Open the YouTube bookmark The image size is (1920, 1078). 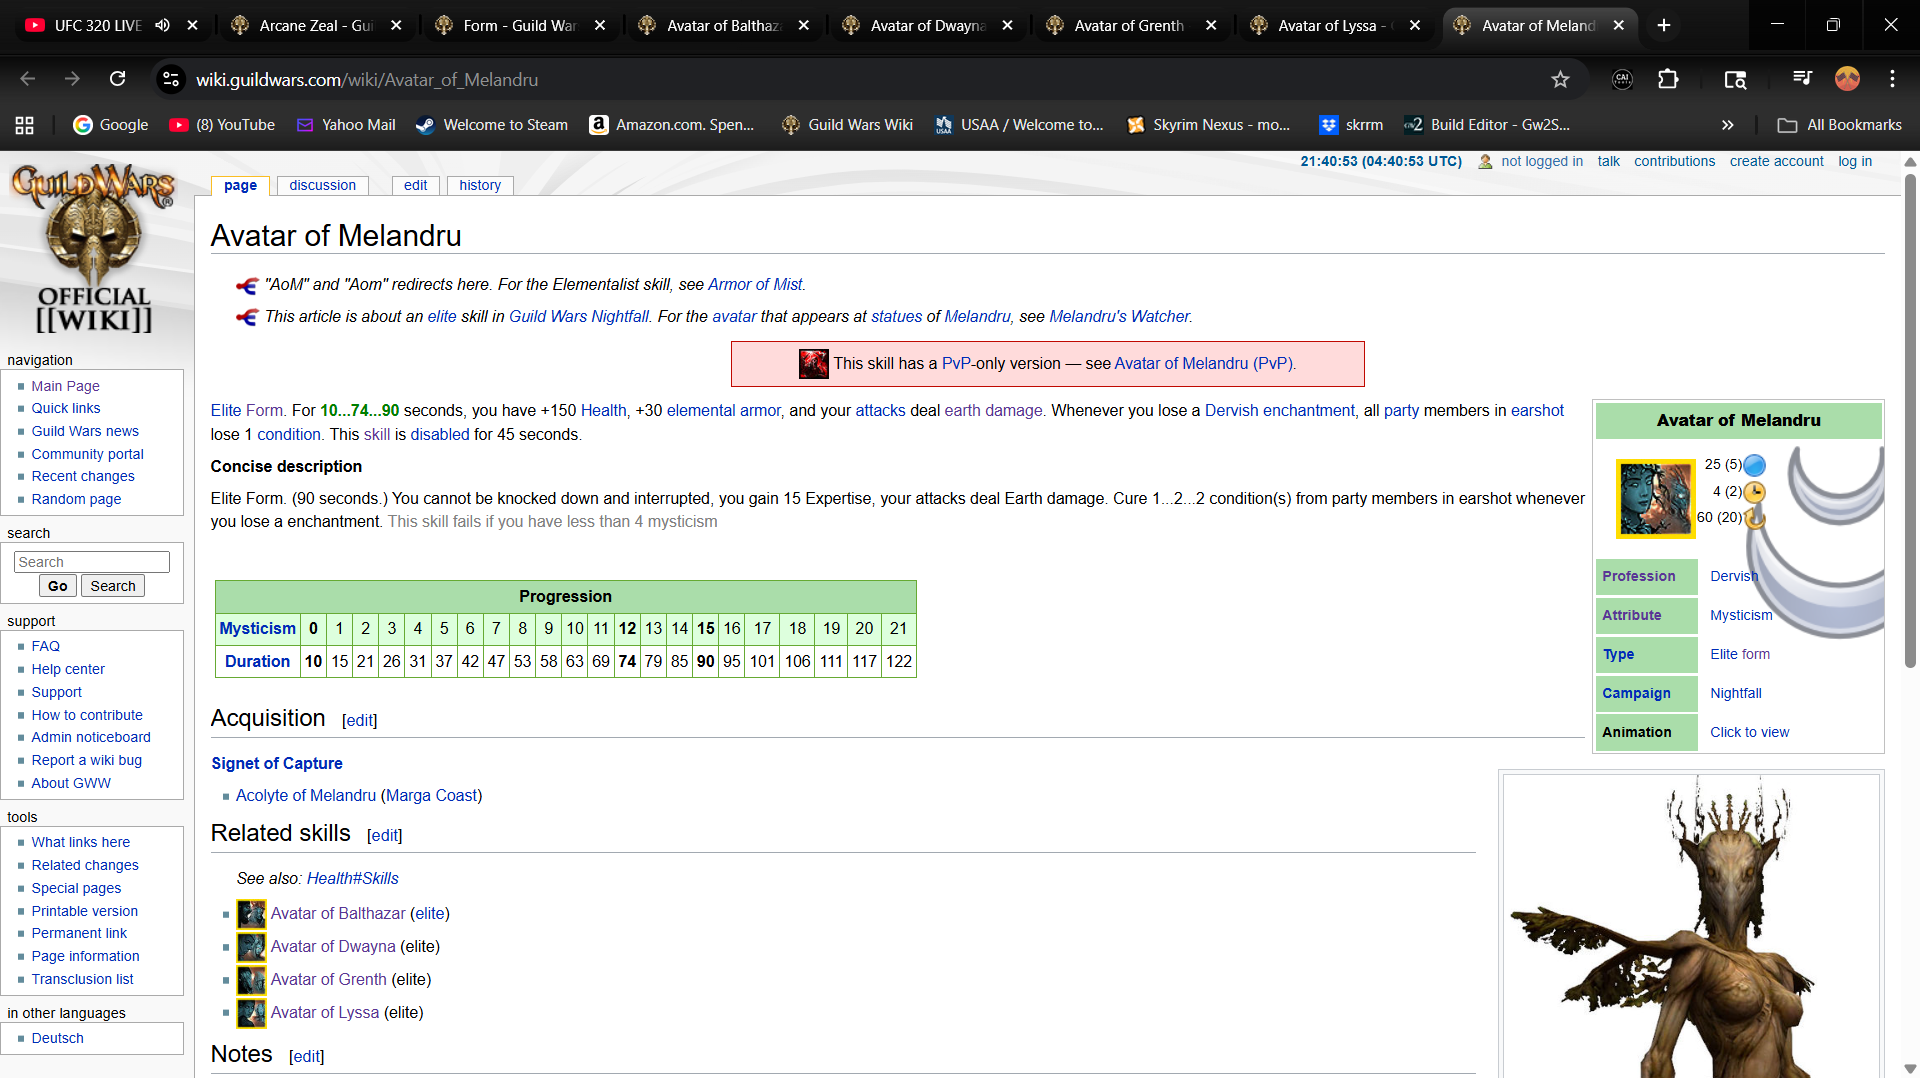click(x=222, y=125)
